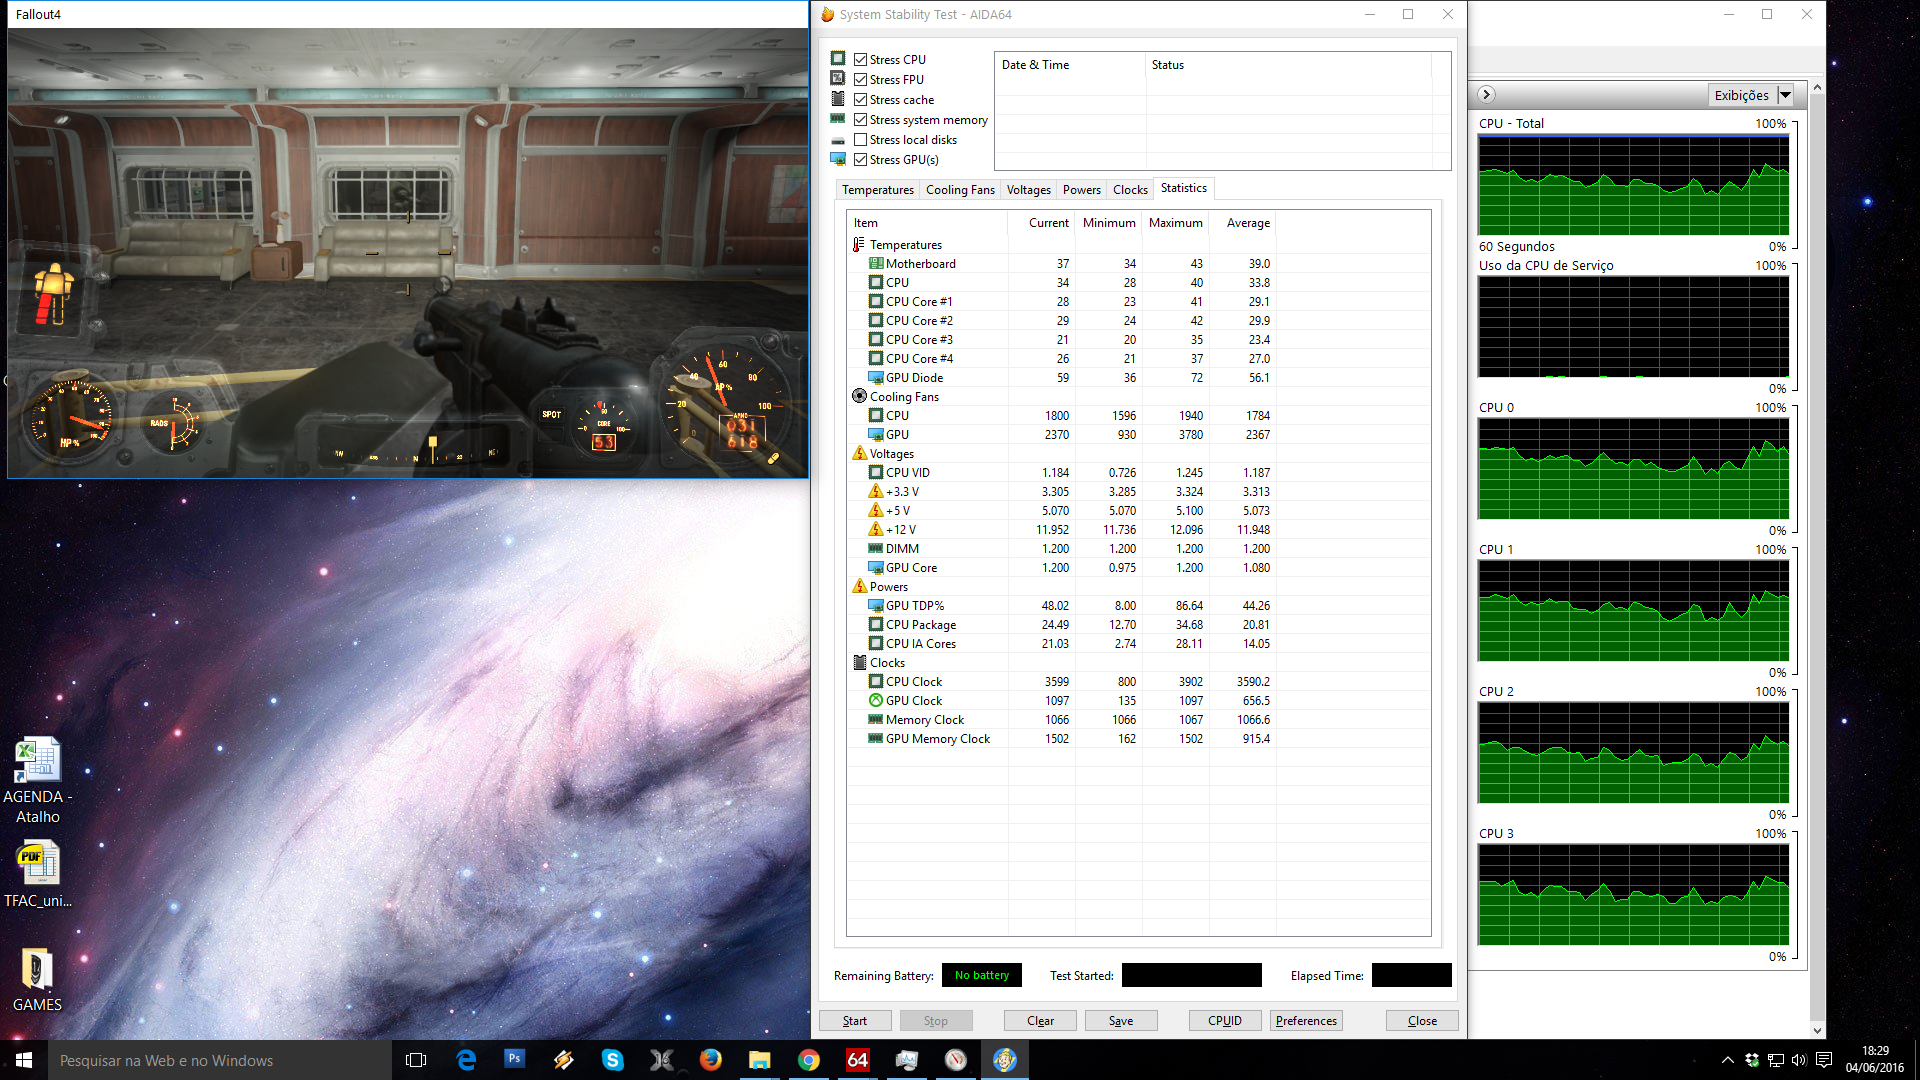Select the Statistics tab

pos(1184,188)
